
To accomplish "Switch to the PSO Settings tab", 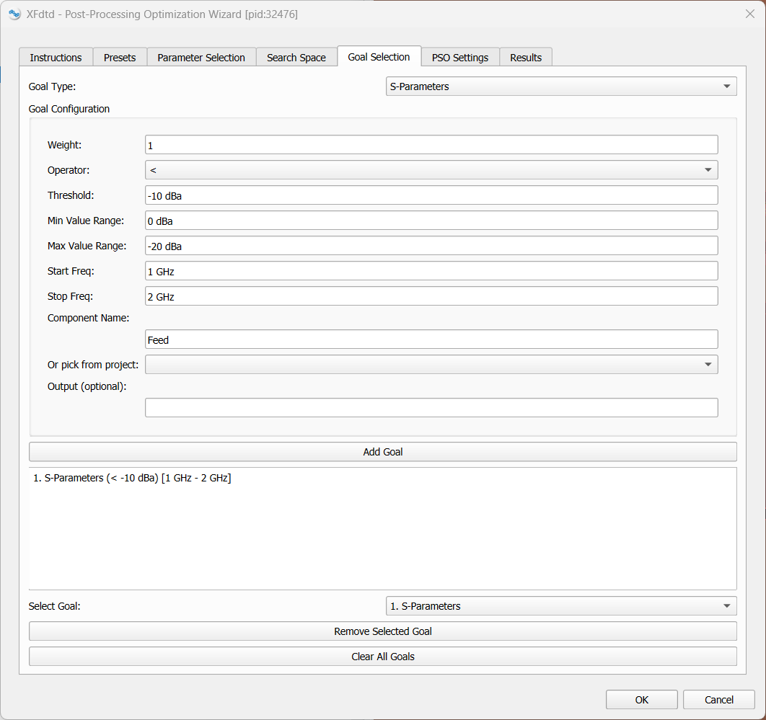I will point(460,58).
